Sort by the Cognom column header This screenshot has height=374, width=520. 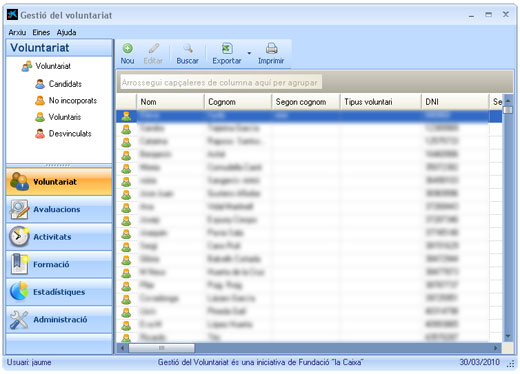pos(238,102)
